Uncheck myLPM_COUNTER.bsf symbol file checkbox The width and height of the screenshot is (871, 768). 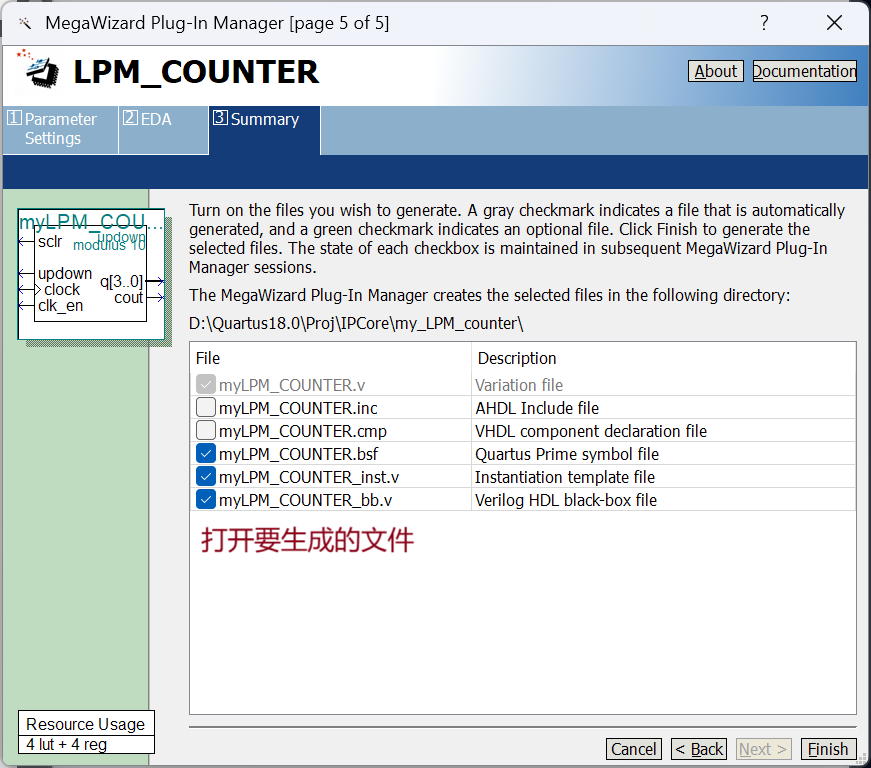click(x=206, y=454)
